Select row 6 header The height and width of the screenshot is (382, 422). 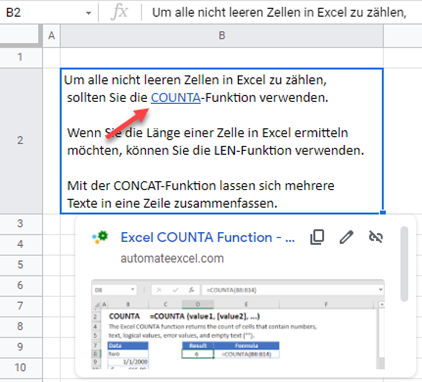(x=21, y=285)
